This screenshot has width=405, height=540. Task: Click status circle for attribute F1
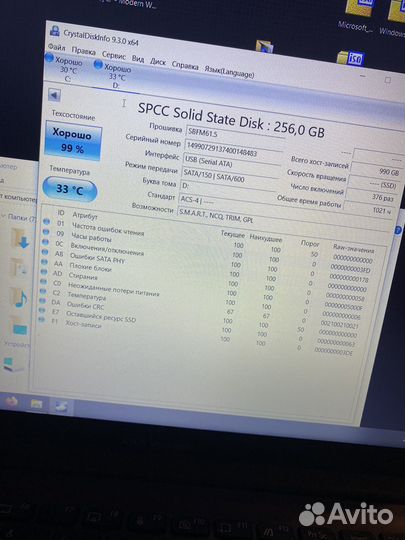pos(41,320)
